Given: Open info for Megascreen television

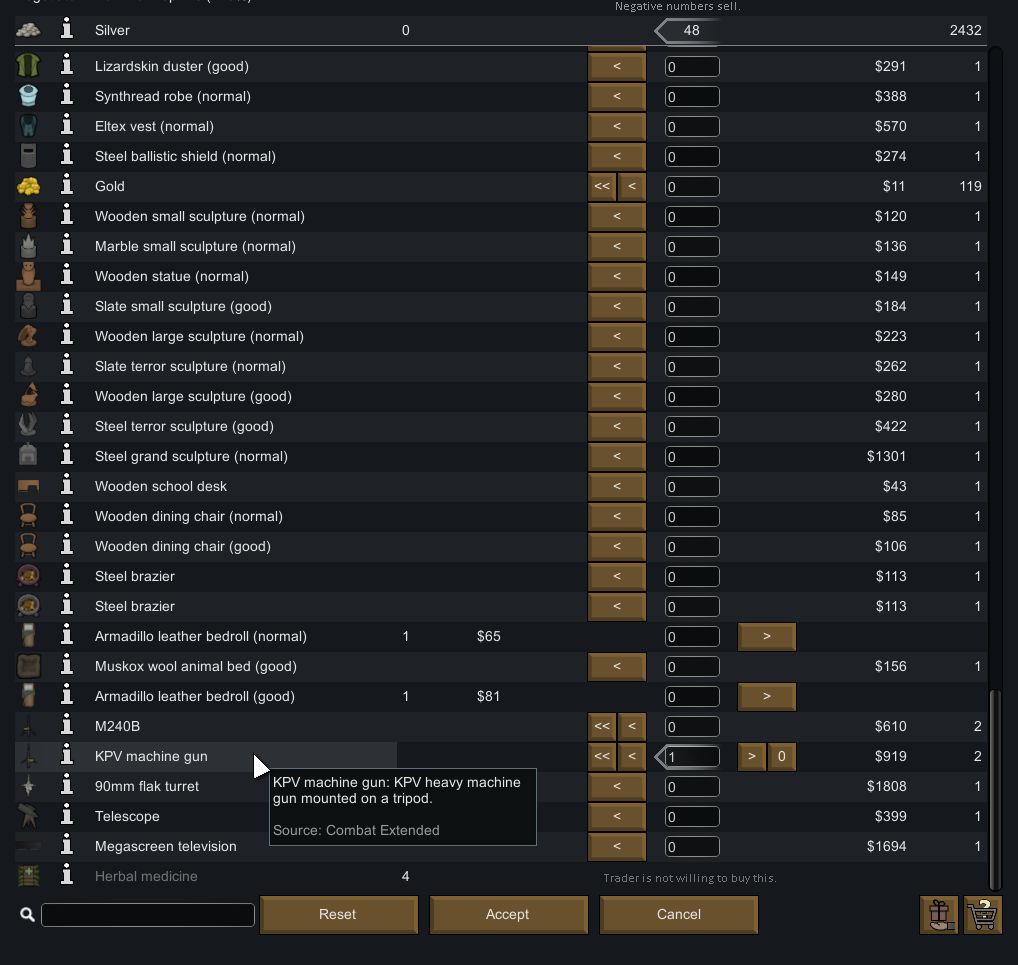Looking at the screenshot, I should [67, 846].
